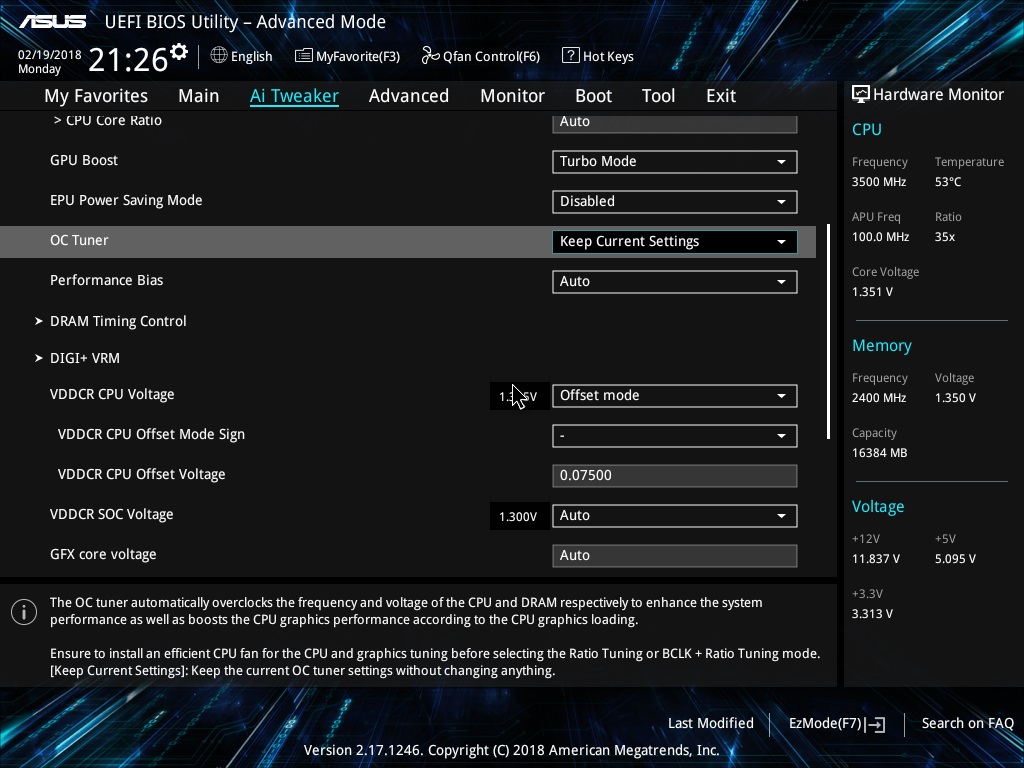Switch to Advanced tab

coord(409,96)
